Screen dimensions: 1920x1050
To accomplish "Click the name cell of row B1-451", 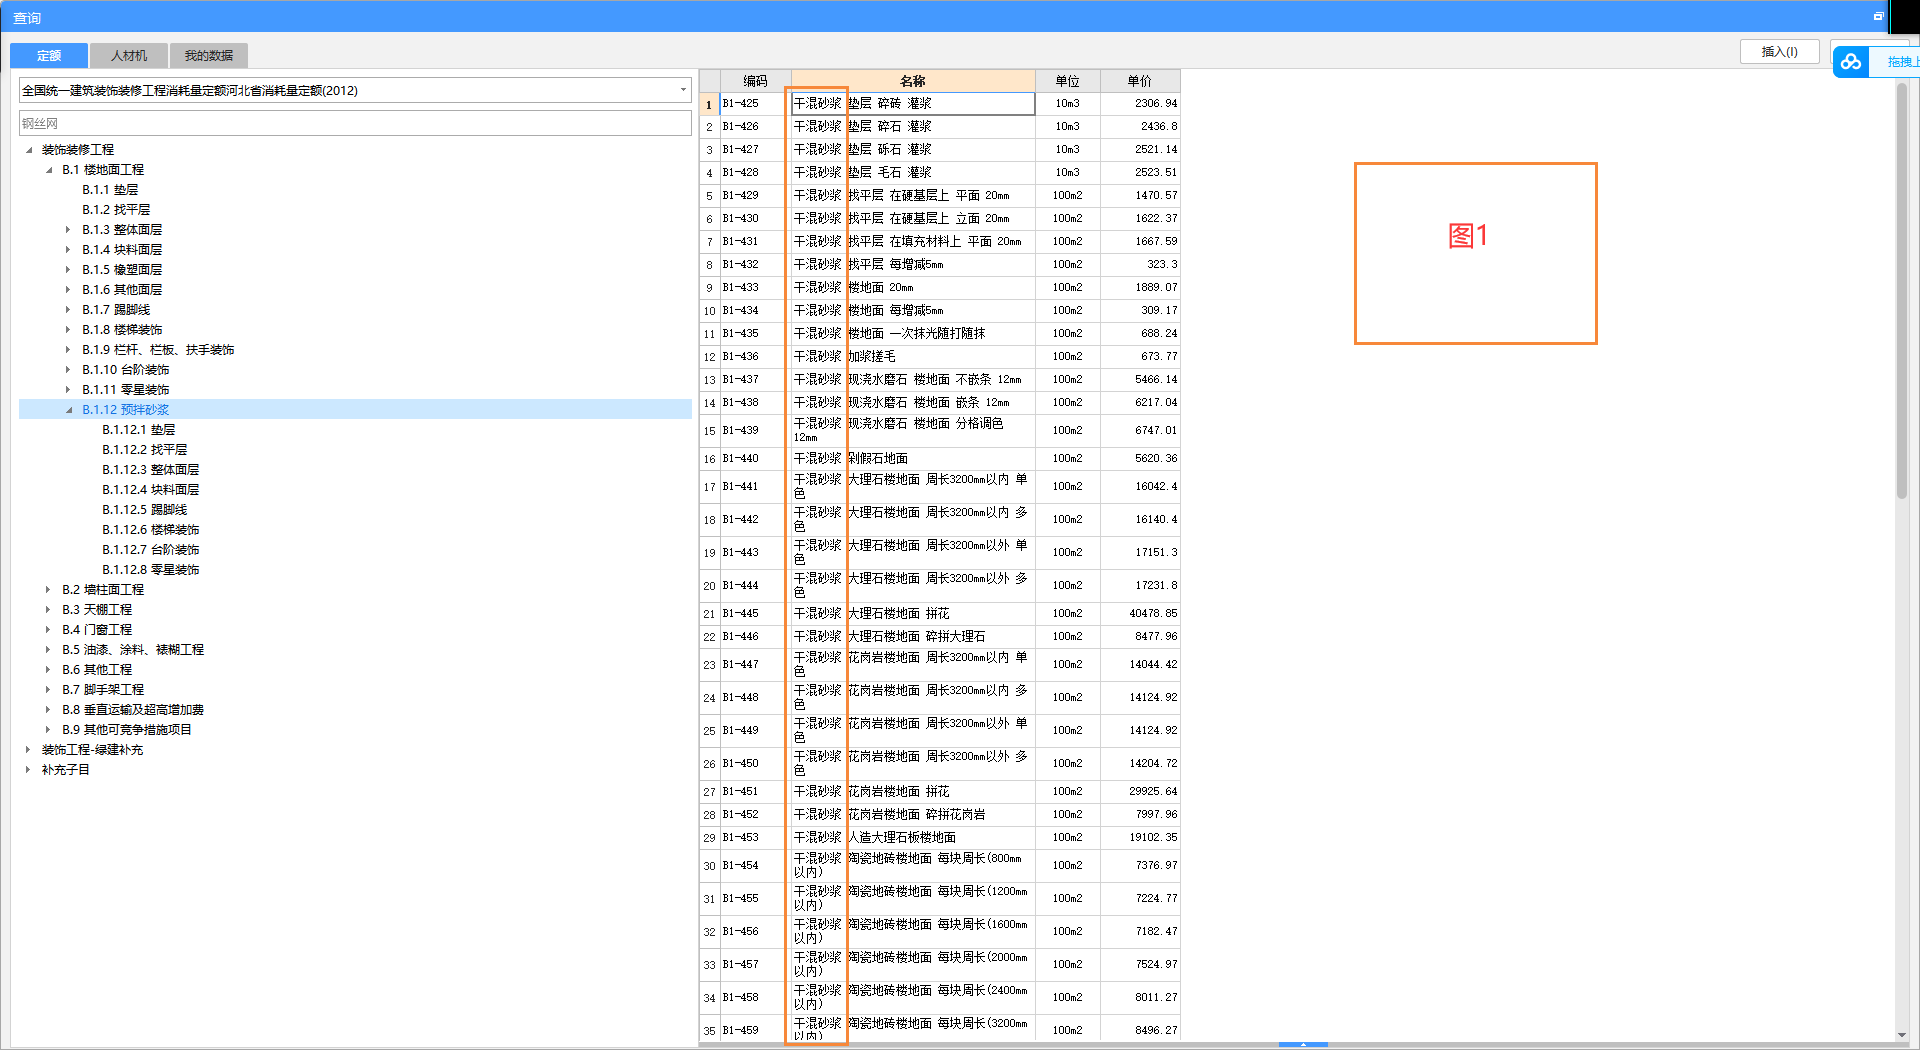I will [913, 792].
